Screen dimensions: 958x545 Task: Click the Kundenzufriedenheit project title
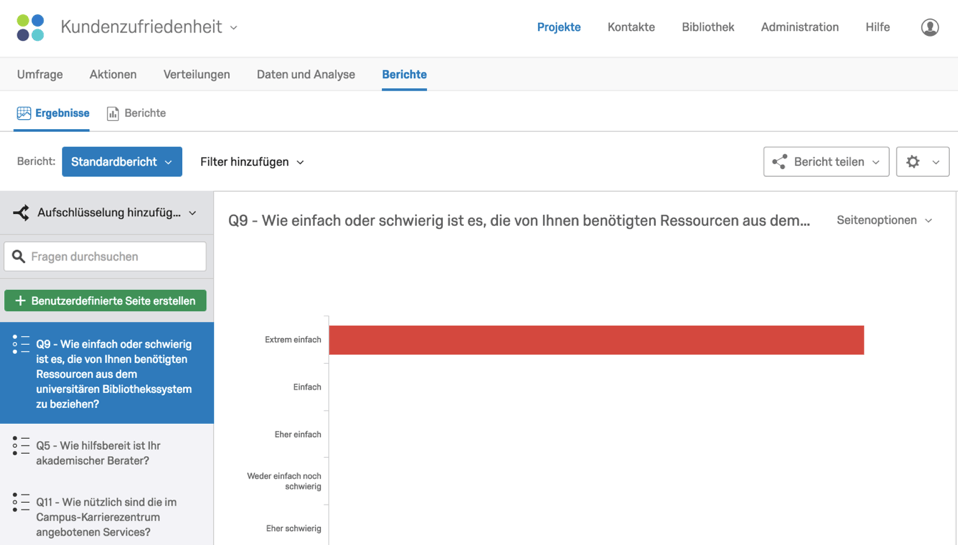pyautogui.click(x=141, y=27)
